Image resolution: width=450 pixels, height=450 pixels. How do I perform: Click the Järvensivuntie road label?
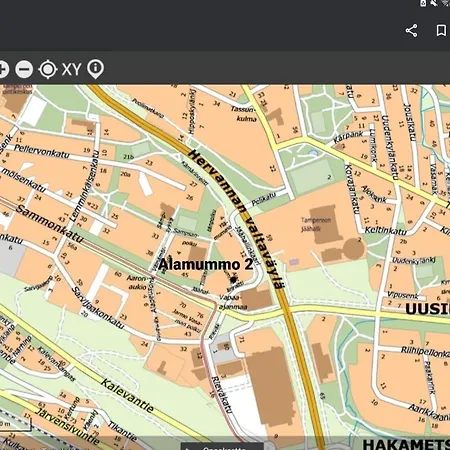pyautogui.click(x=68, y=427)
